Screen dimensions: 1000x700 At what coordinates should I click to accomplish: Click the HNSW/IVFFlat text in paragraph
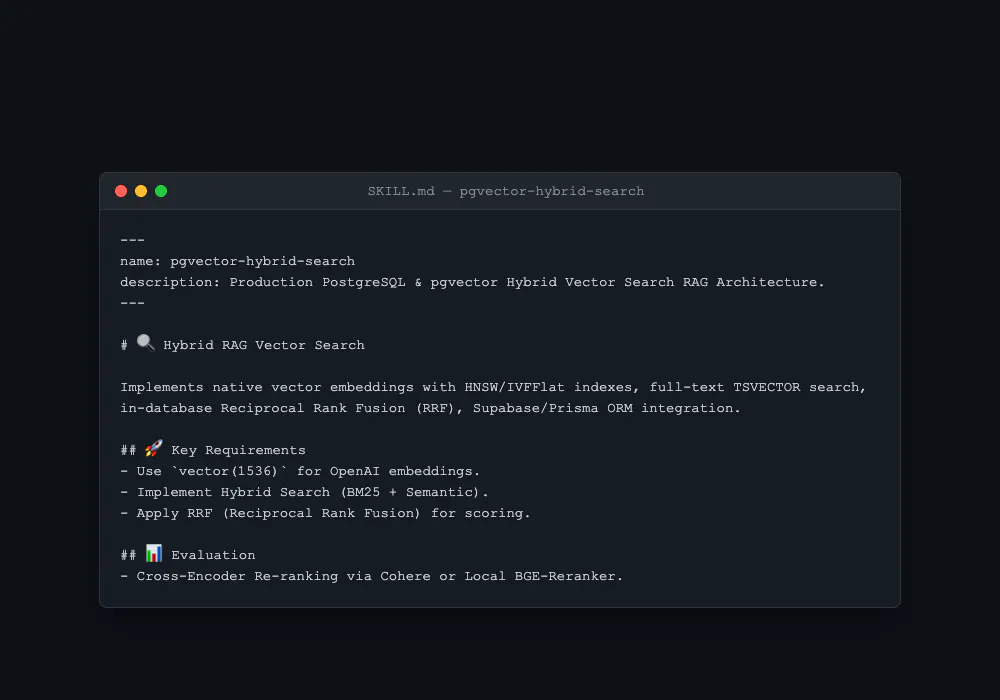pyautogui.click(x=515, y=388)
